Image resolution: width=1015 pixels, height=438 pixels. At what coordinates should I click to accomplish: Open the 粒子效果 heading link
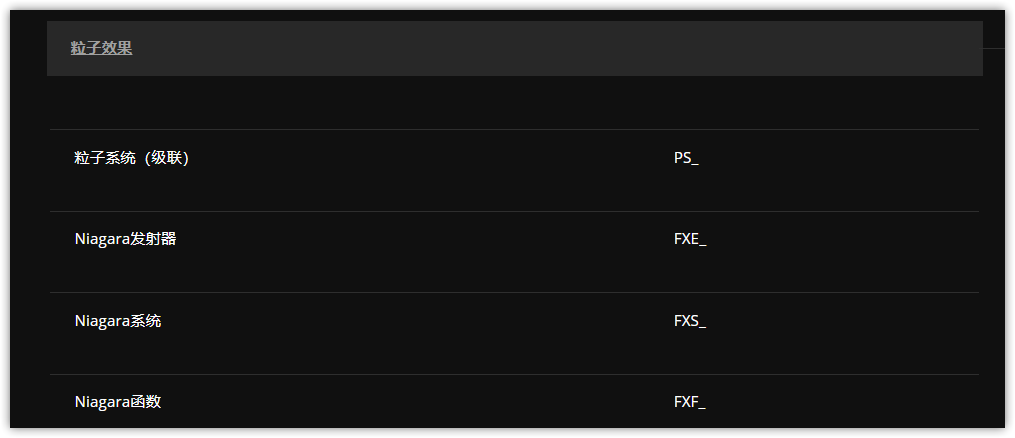102,48
